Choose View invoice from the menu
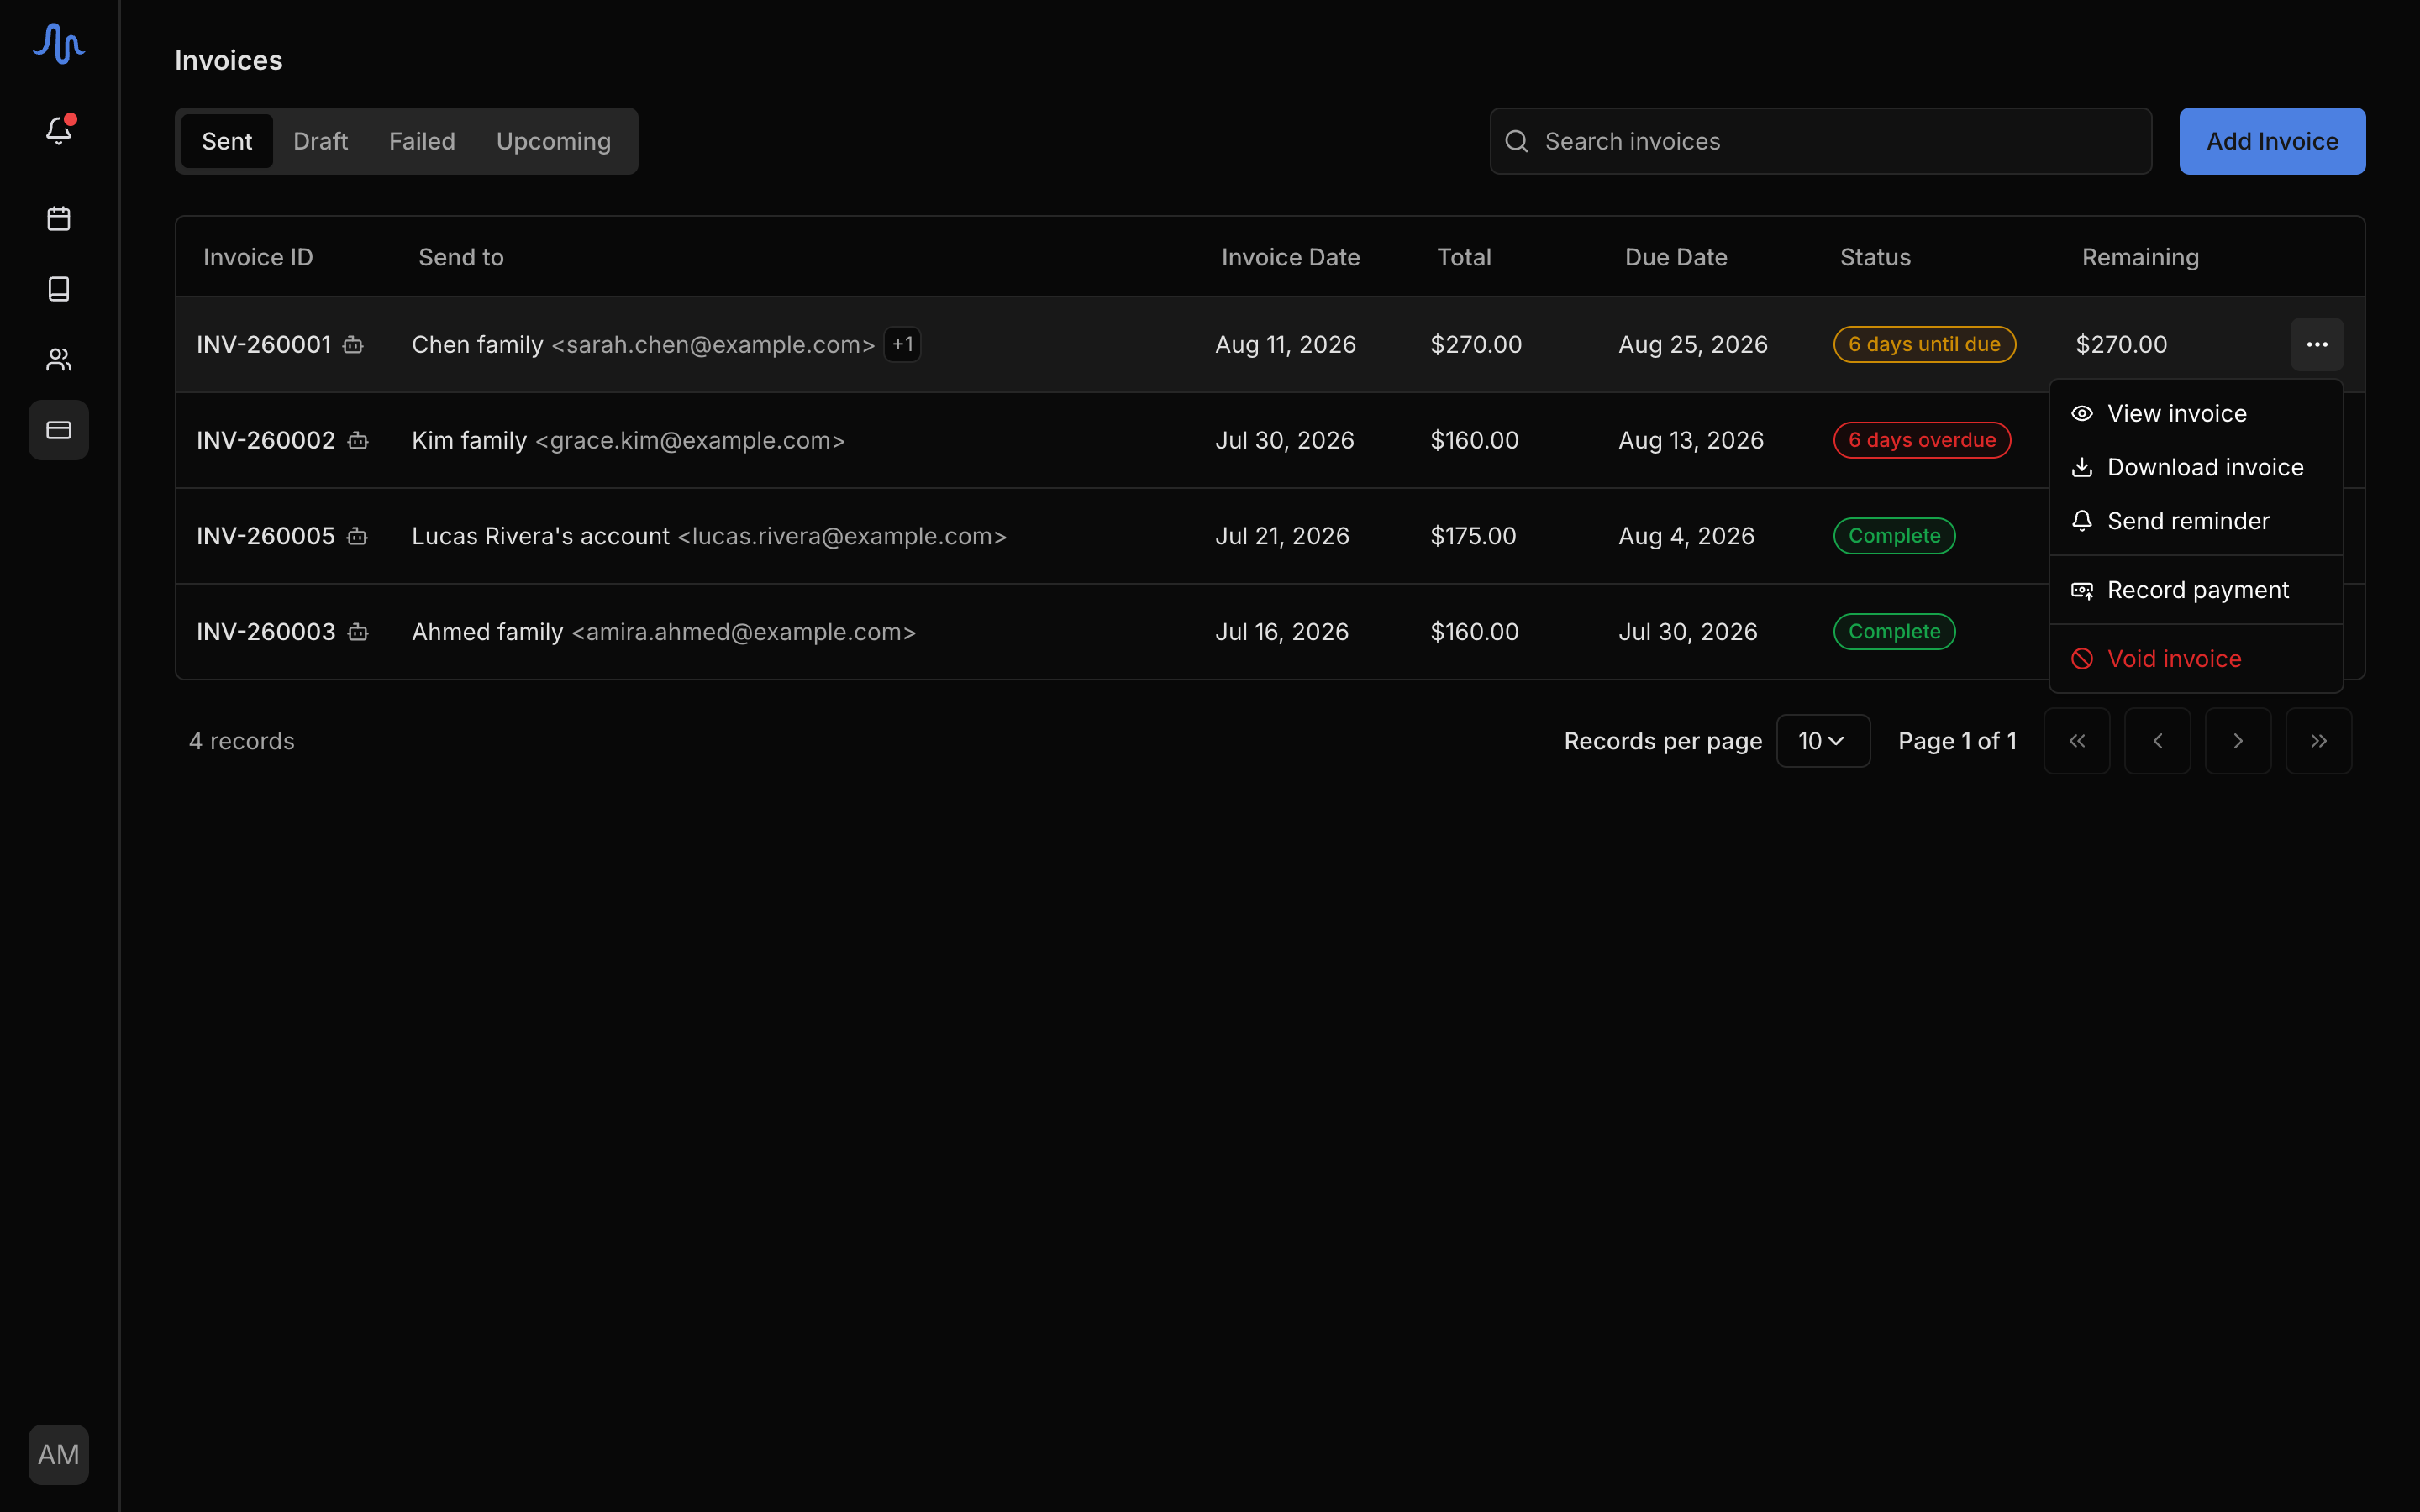The height and width of the screenshot is (1512, 2420). 2196,413
